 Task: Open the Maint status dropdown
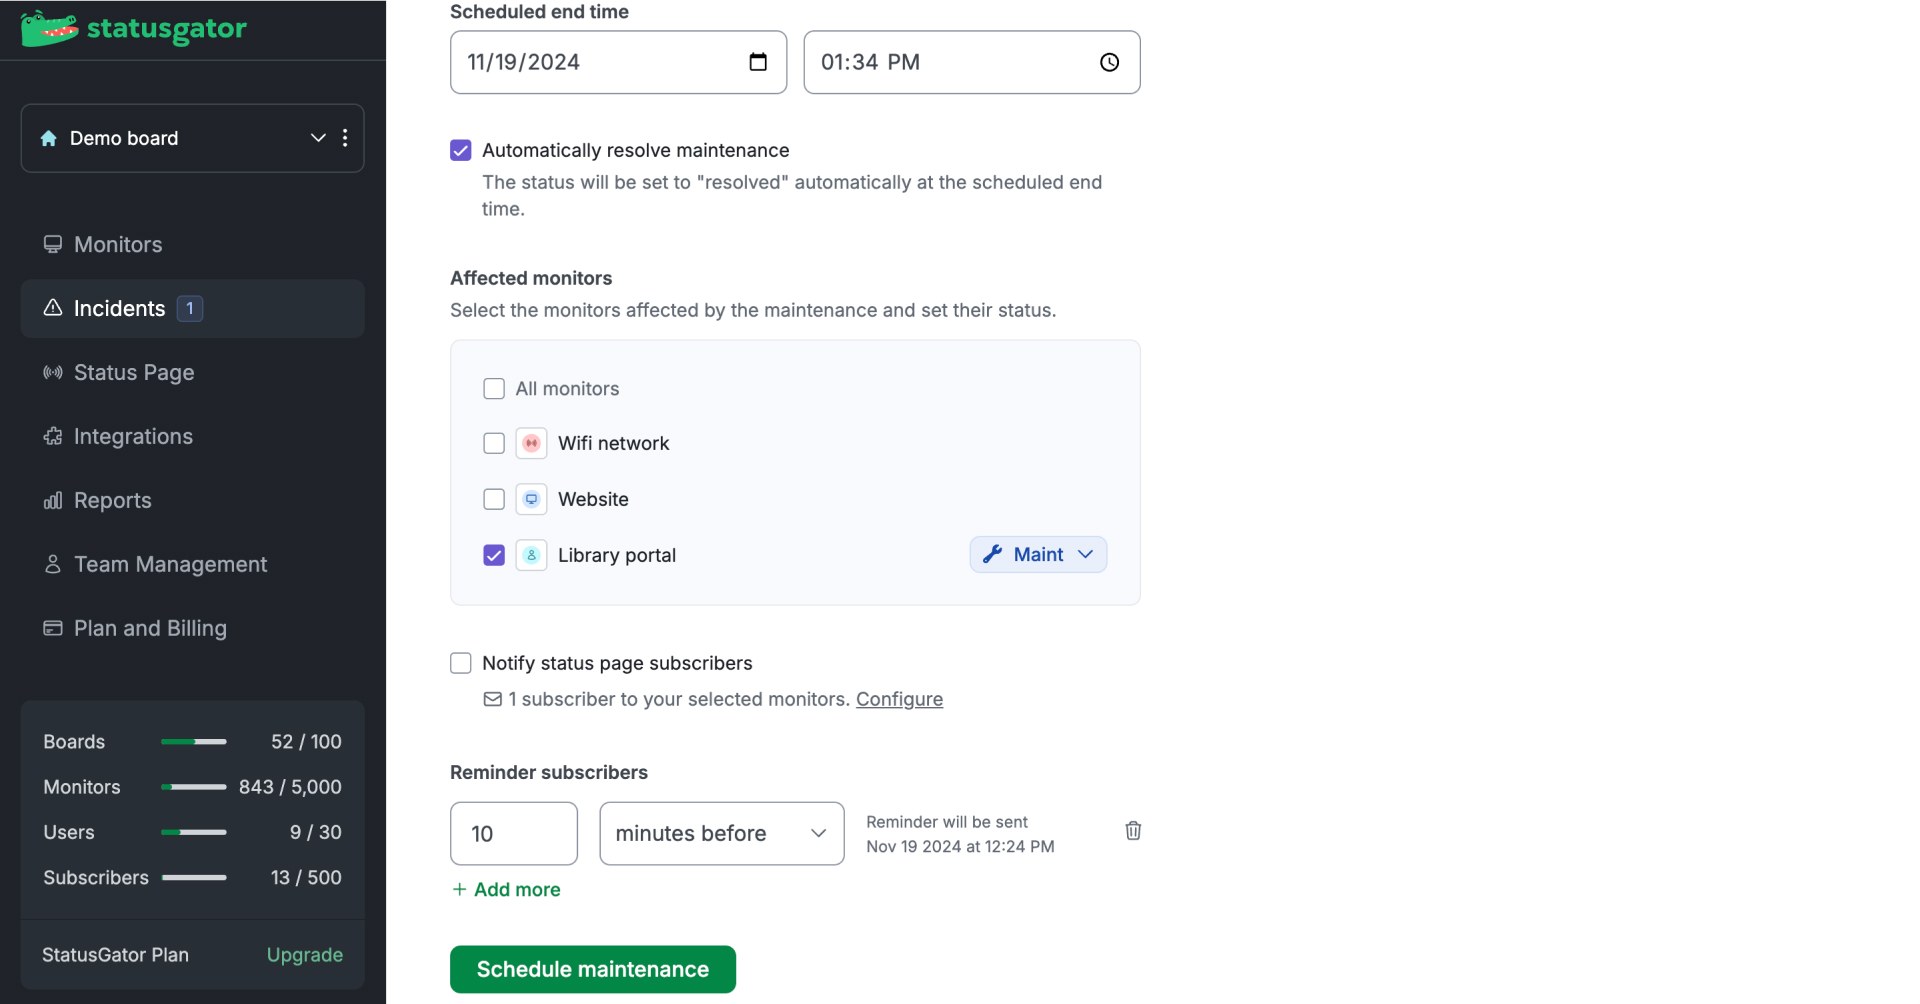(1038, 554)
